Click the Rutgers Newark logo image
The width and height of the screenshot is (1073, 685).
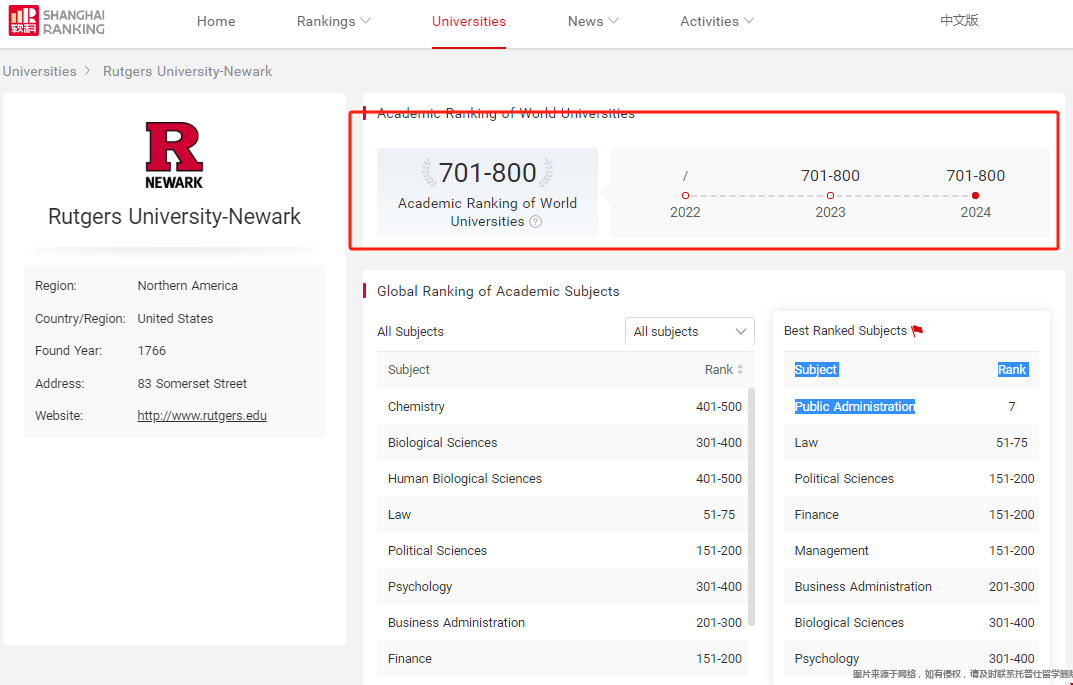click(x=174, y=155)
